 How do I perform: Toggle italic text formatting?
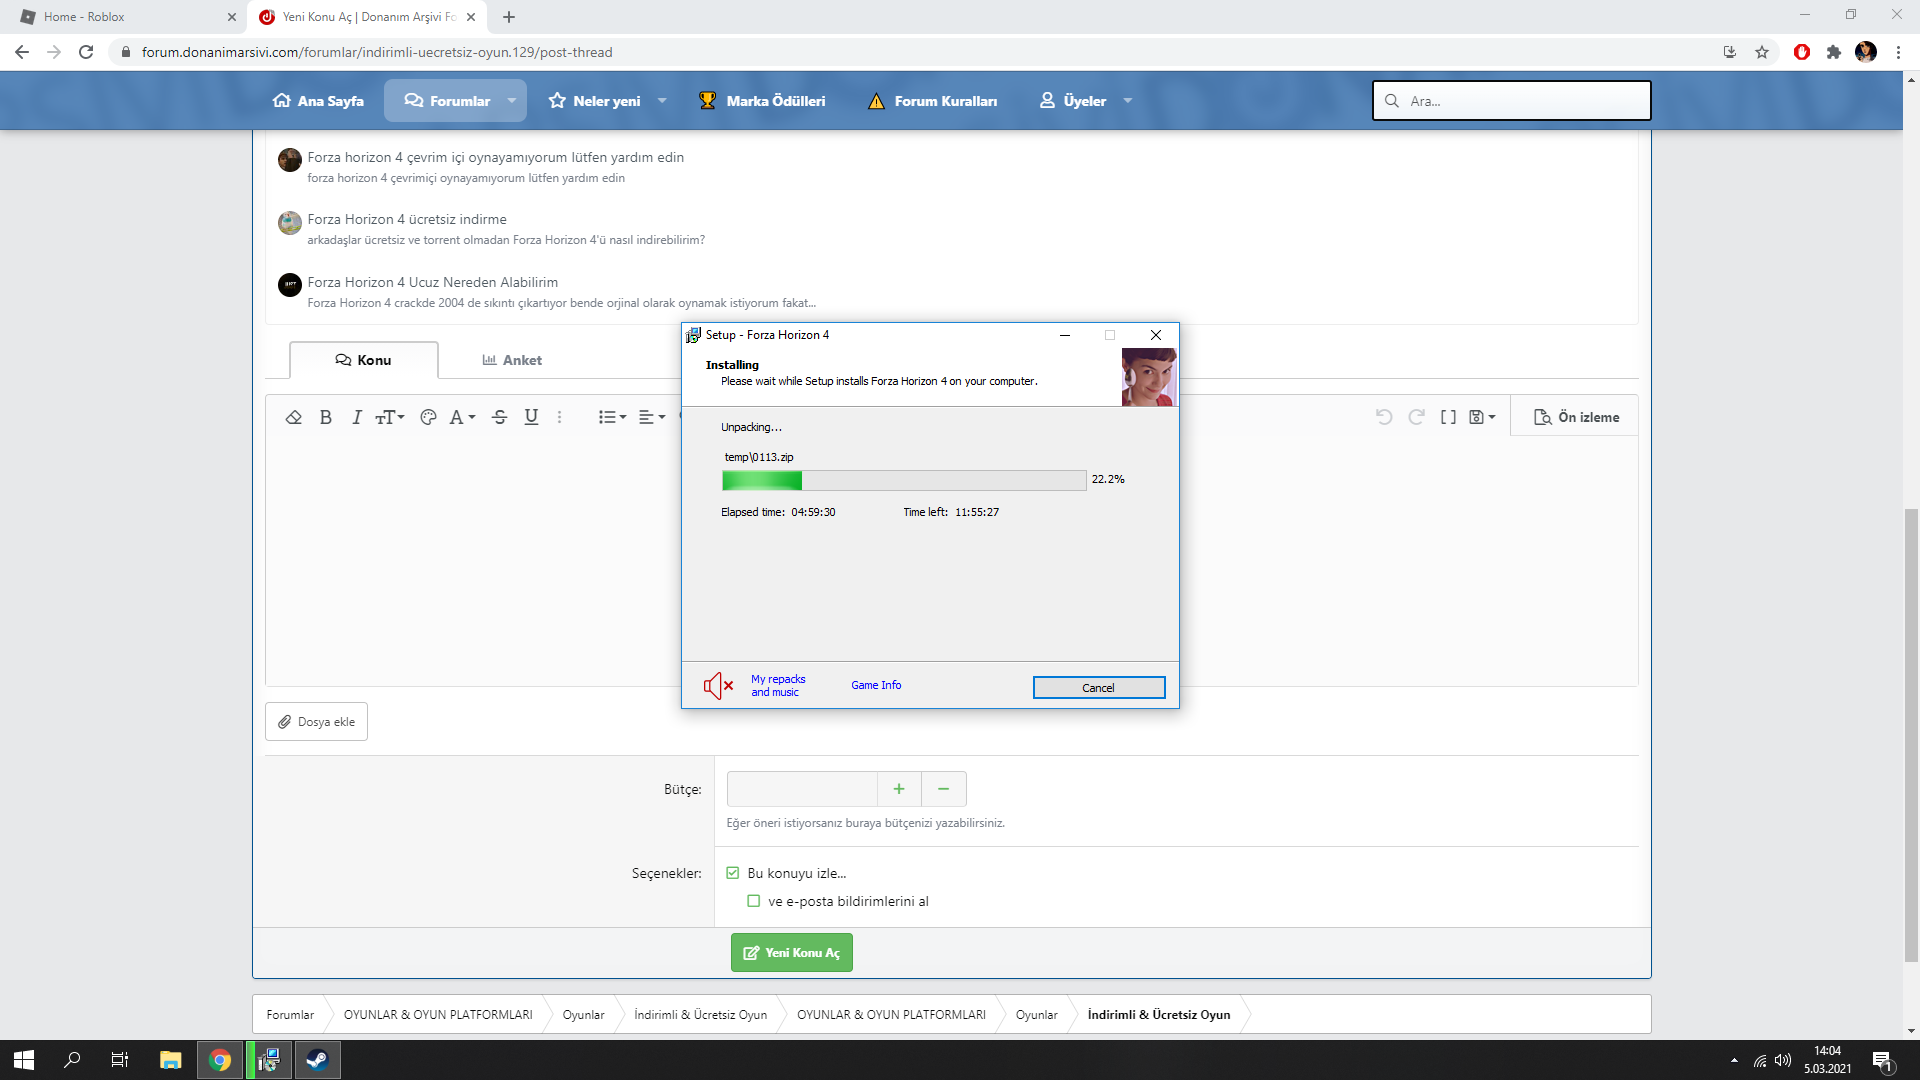tap(356, 417)
